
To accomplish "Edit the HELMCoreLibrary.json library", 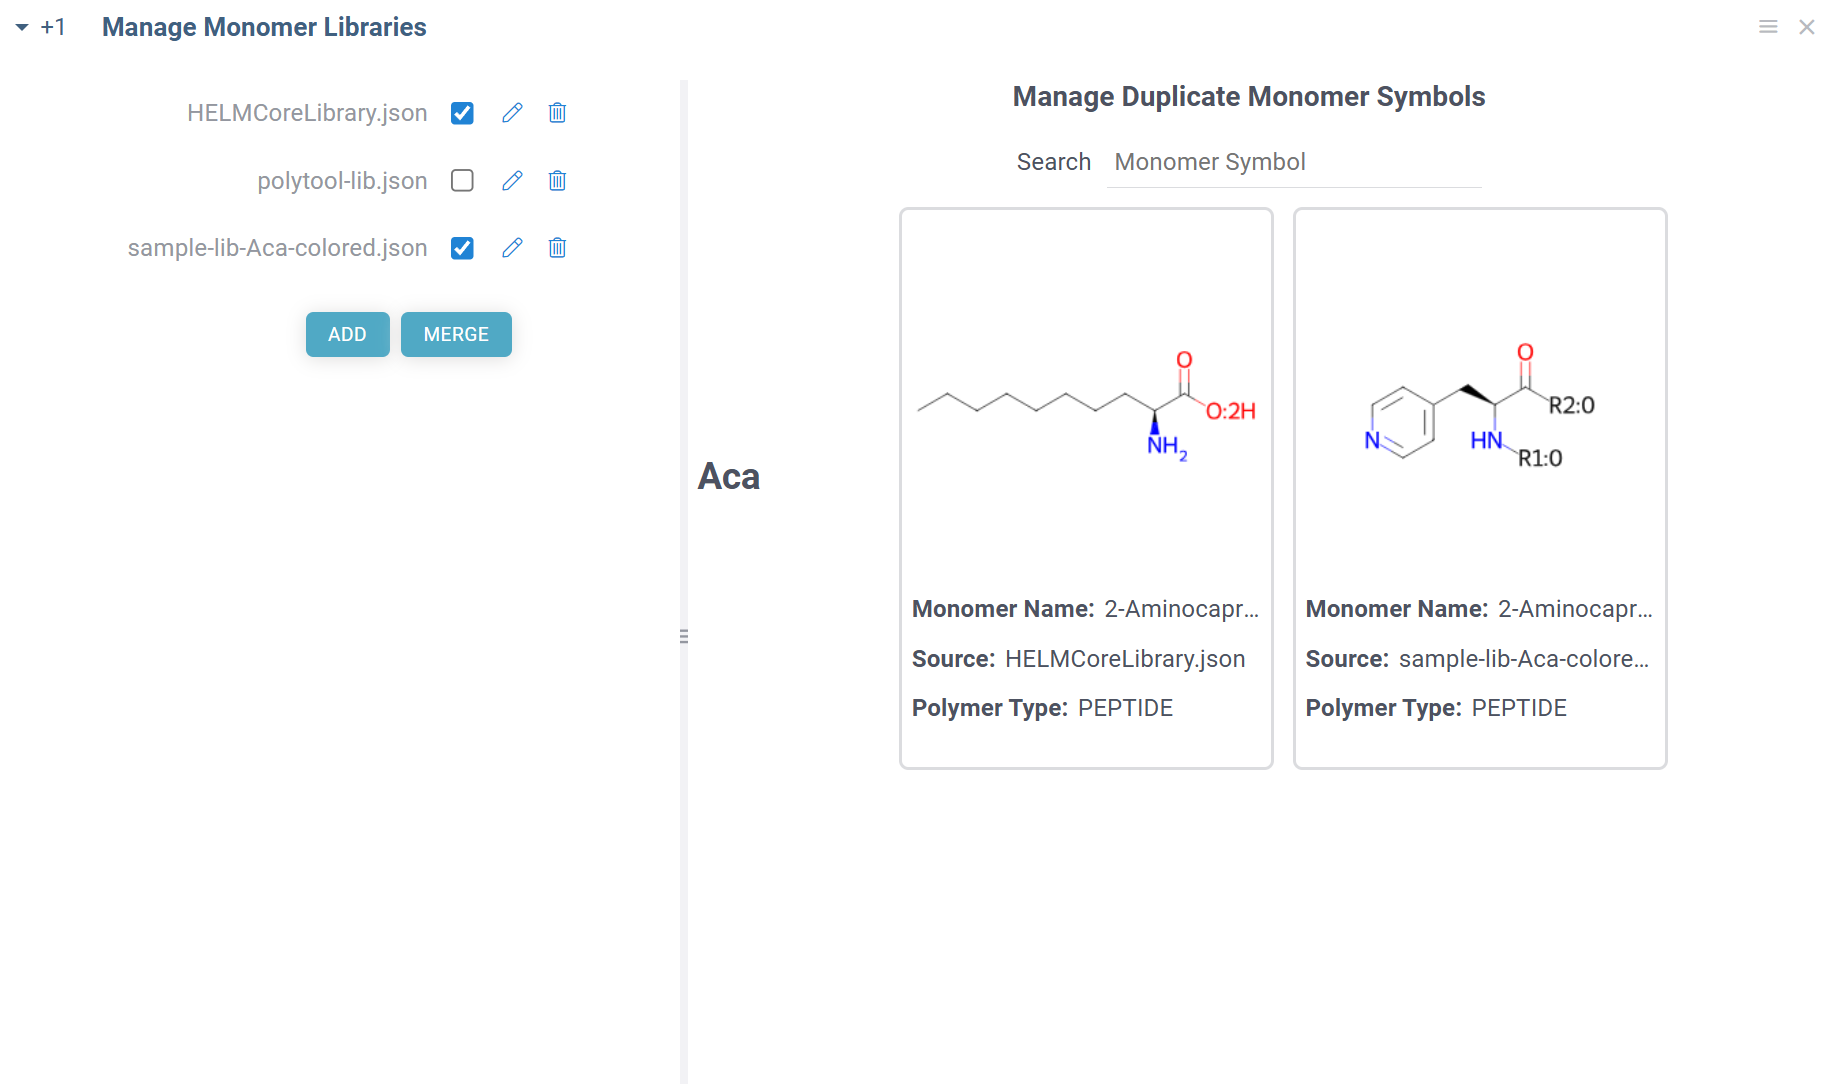I will pyautogui.click(x=512, y=112).
